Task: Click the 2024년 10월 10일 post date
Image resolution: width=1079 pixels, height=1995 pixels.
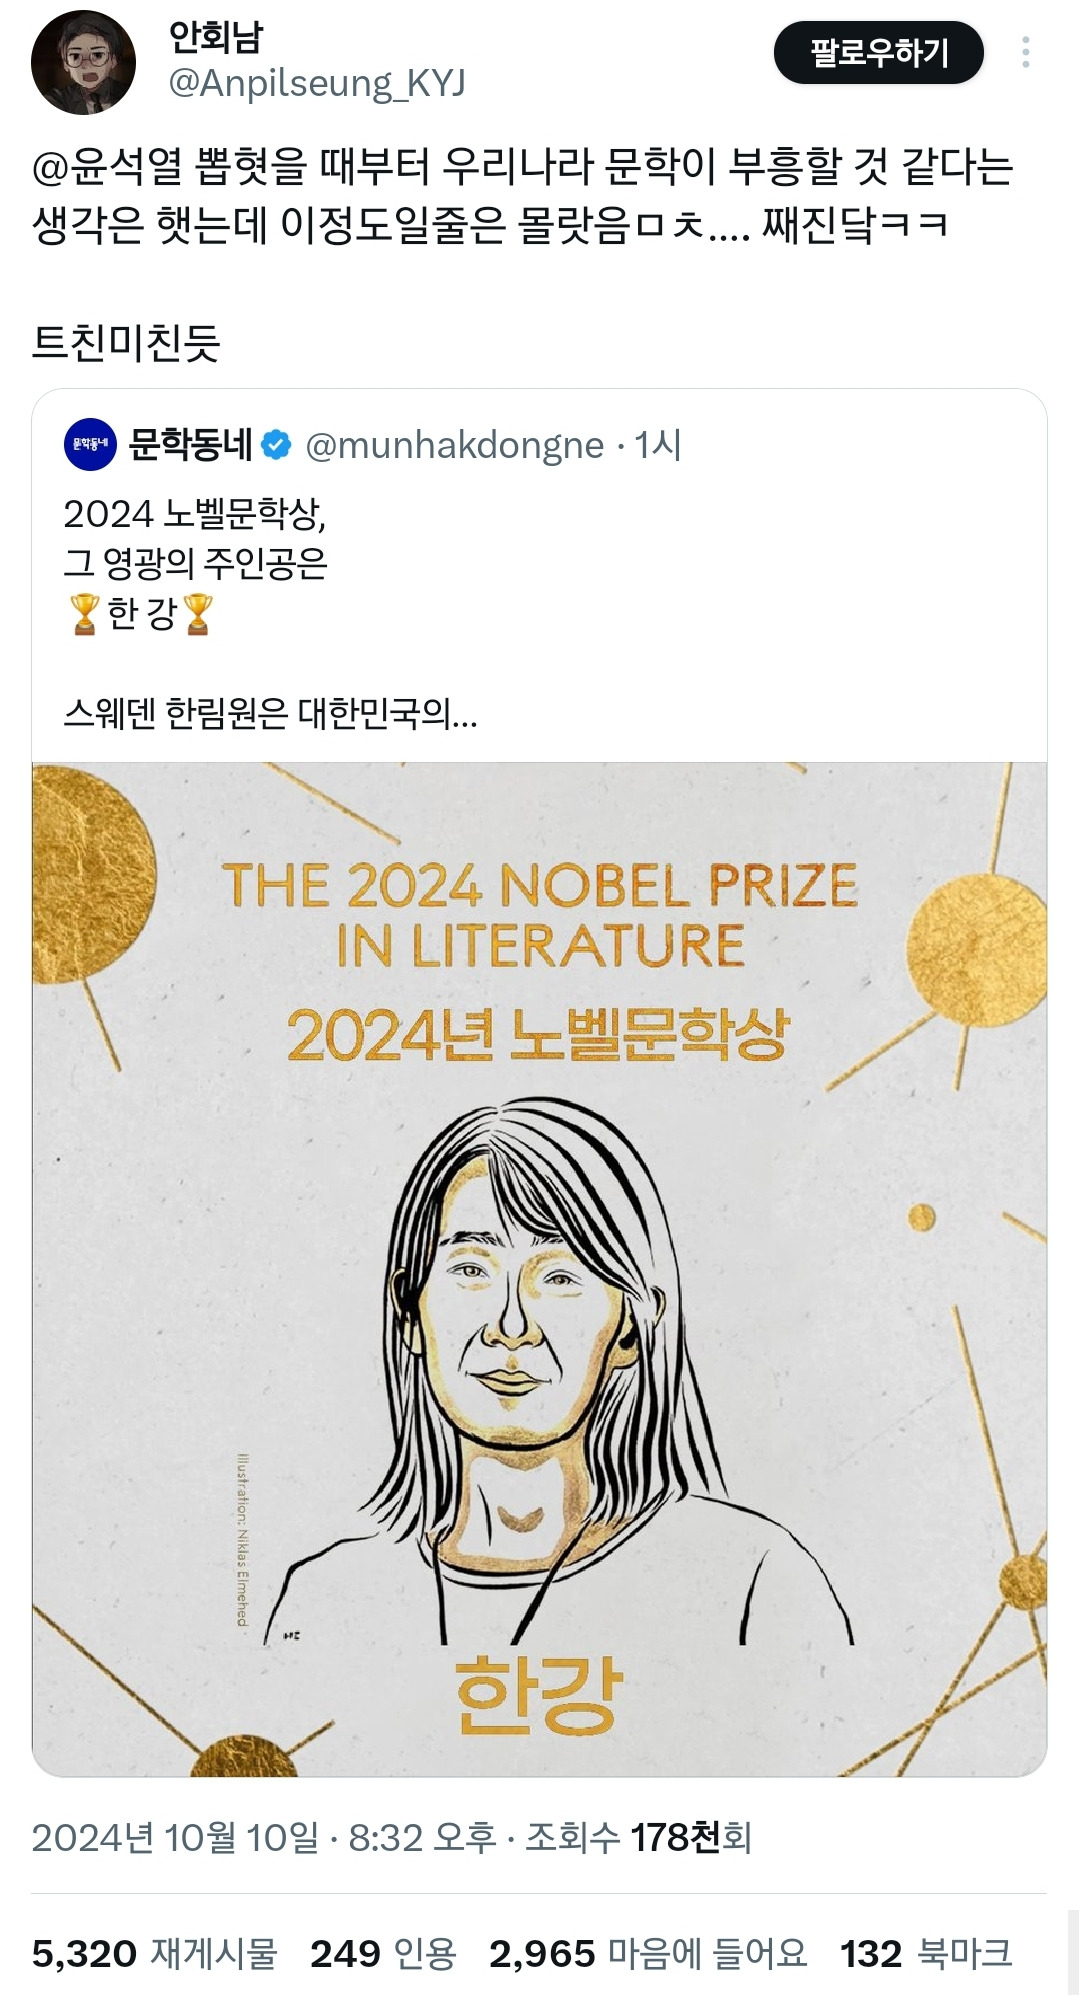Action: point(175,1837)
